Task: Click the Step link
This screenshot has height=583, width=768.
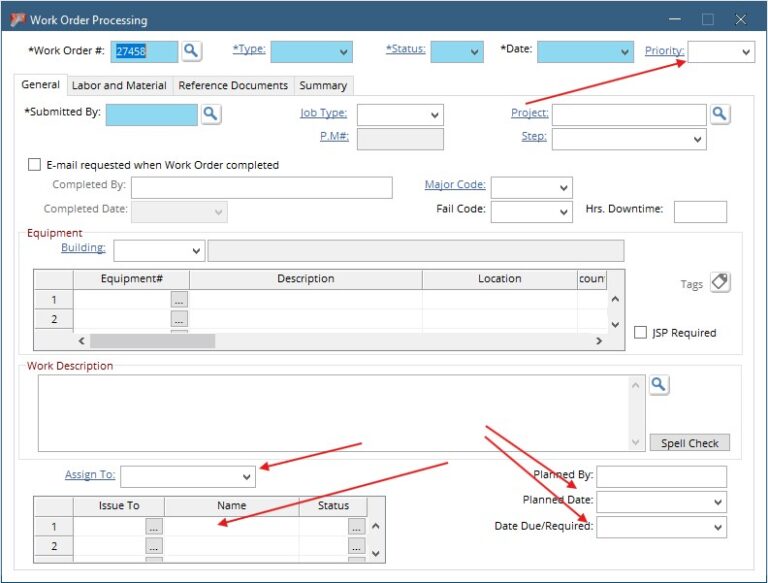Action: pyautogui.click(x=534, y=136)
